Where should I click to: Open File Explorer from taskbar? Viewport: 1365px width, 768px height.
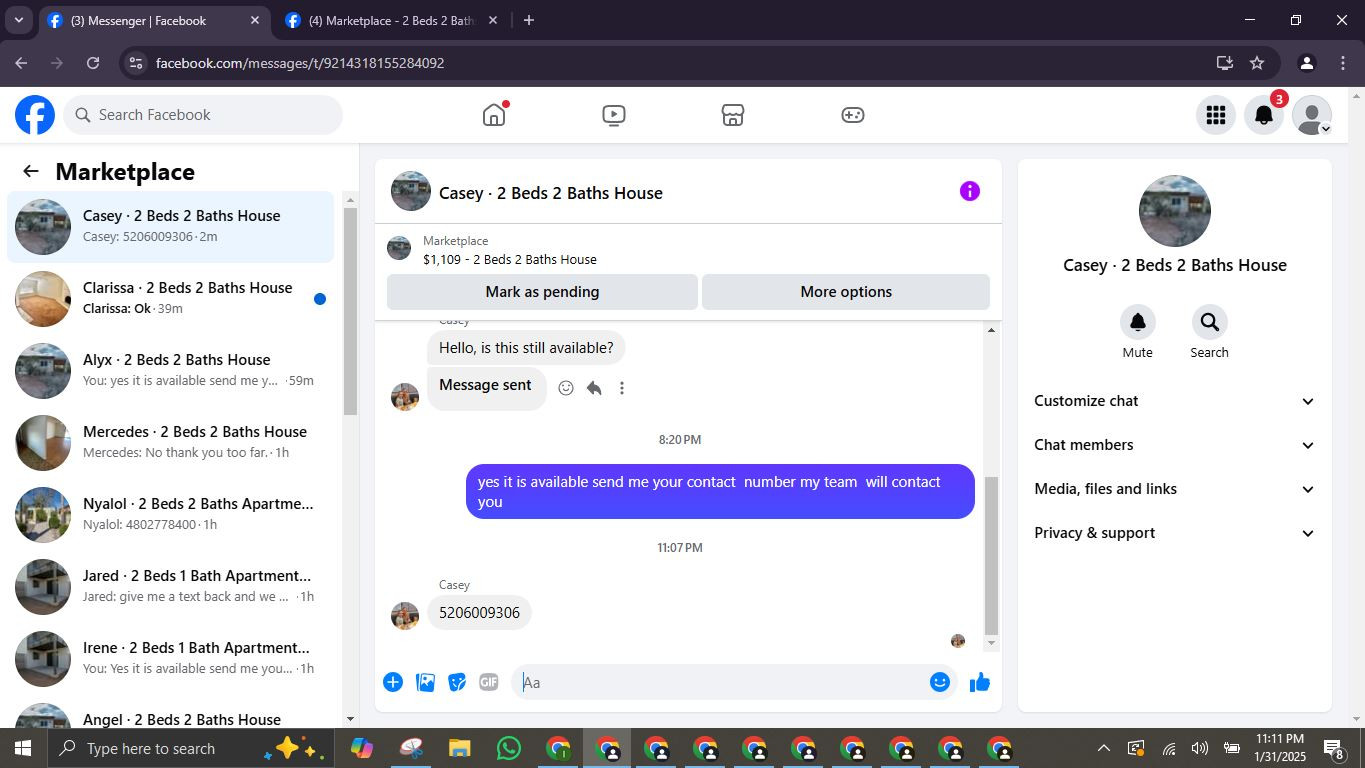pos(459,748)
